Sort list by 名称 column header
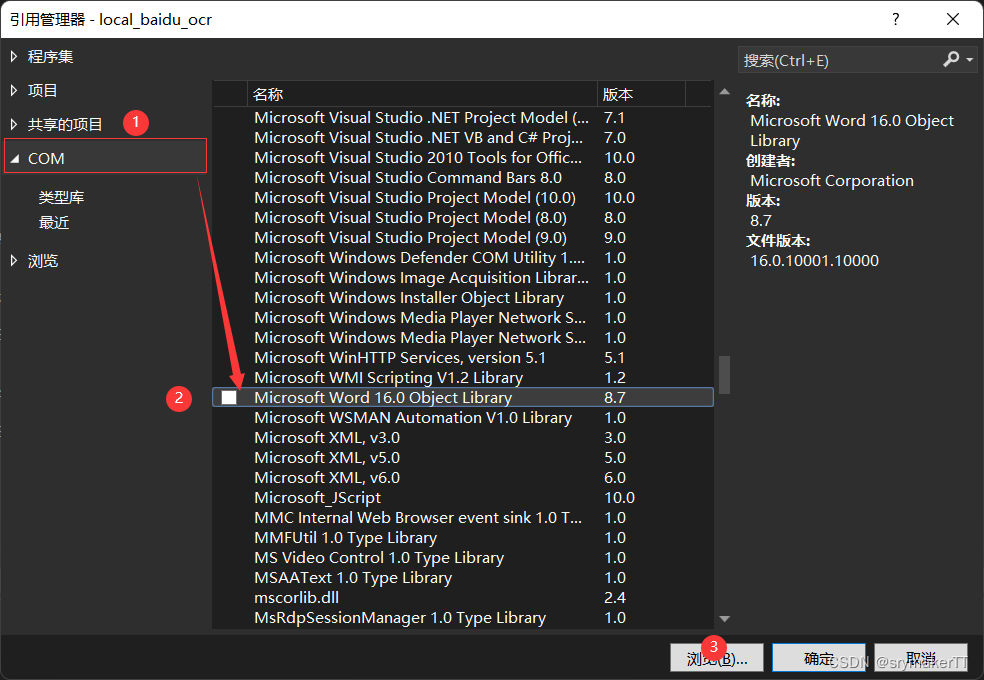Viewport: 984px width, 680px height. point(422,94)
